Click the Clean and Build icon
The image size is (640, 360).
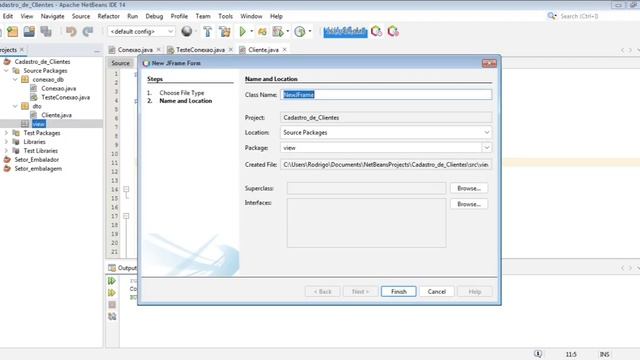(224, 31)
